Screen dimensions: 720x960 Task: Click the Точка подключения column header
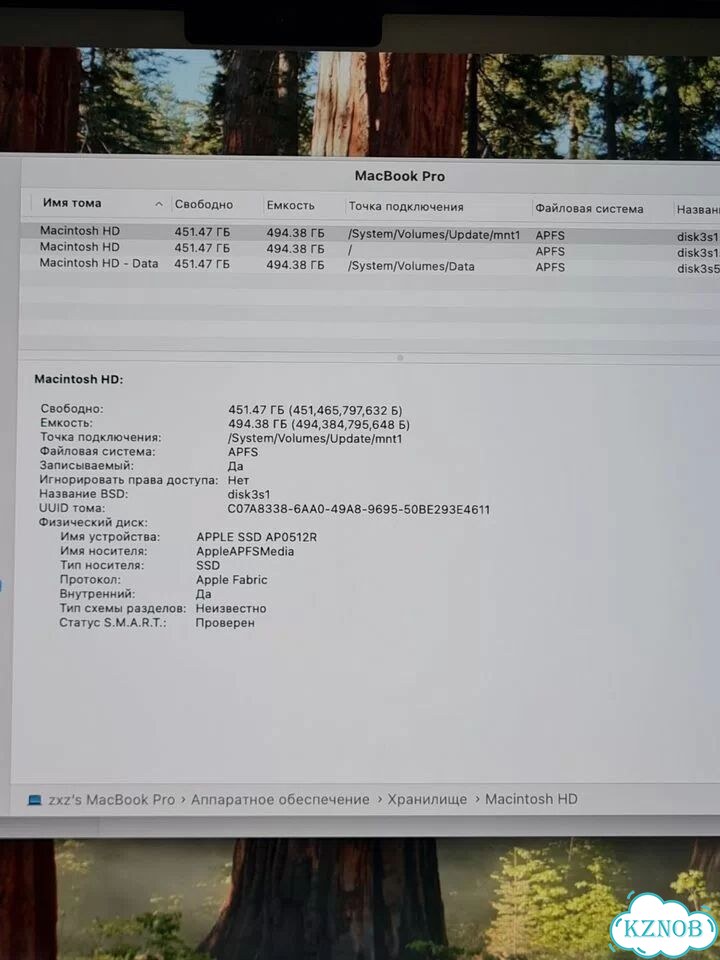pyautogui.click(x=406, y=207)
